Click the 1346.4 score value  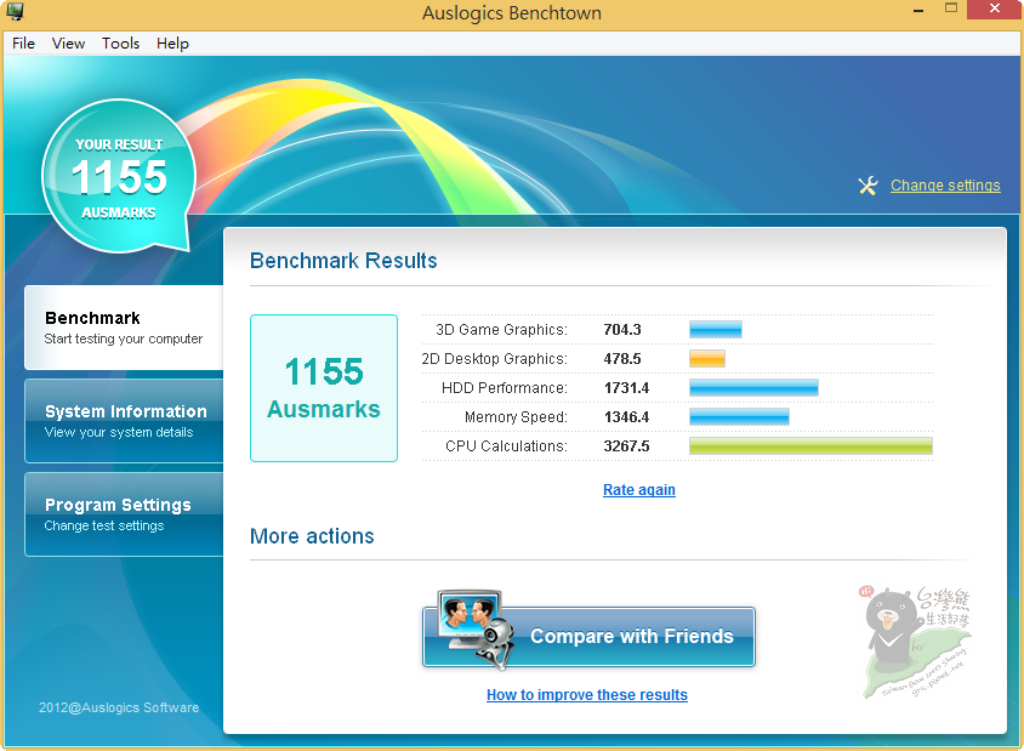tap(626, 417)
